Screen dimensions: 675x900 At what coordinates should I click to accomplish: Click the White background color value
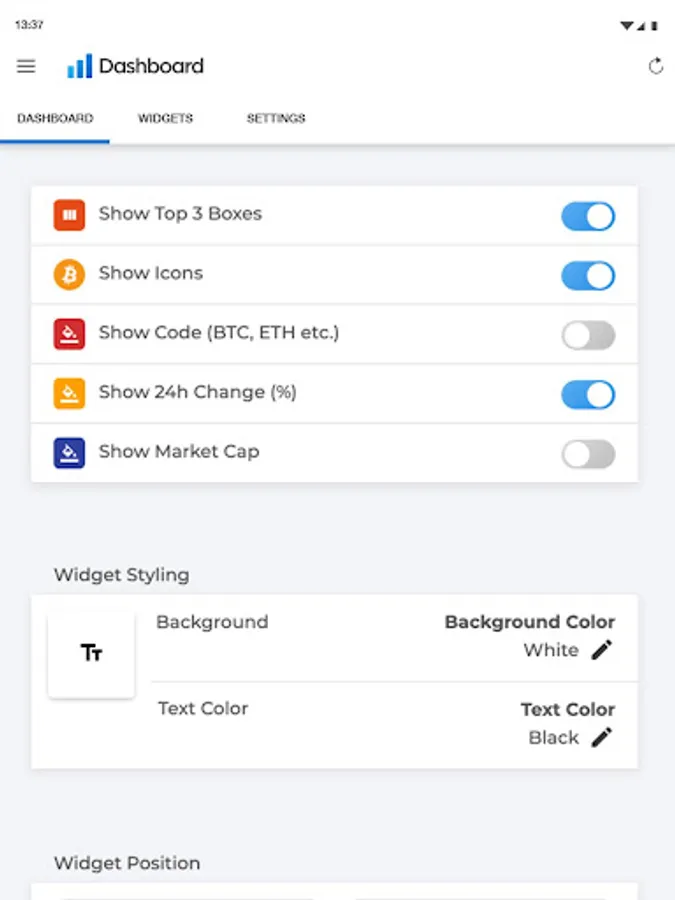(551, 650)
